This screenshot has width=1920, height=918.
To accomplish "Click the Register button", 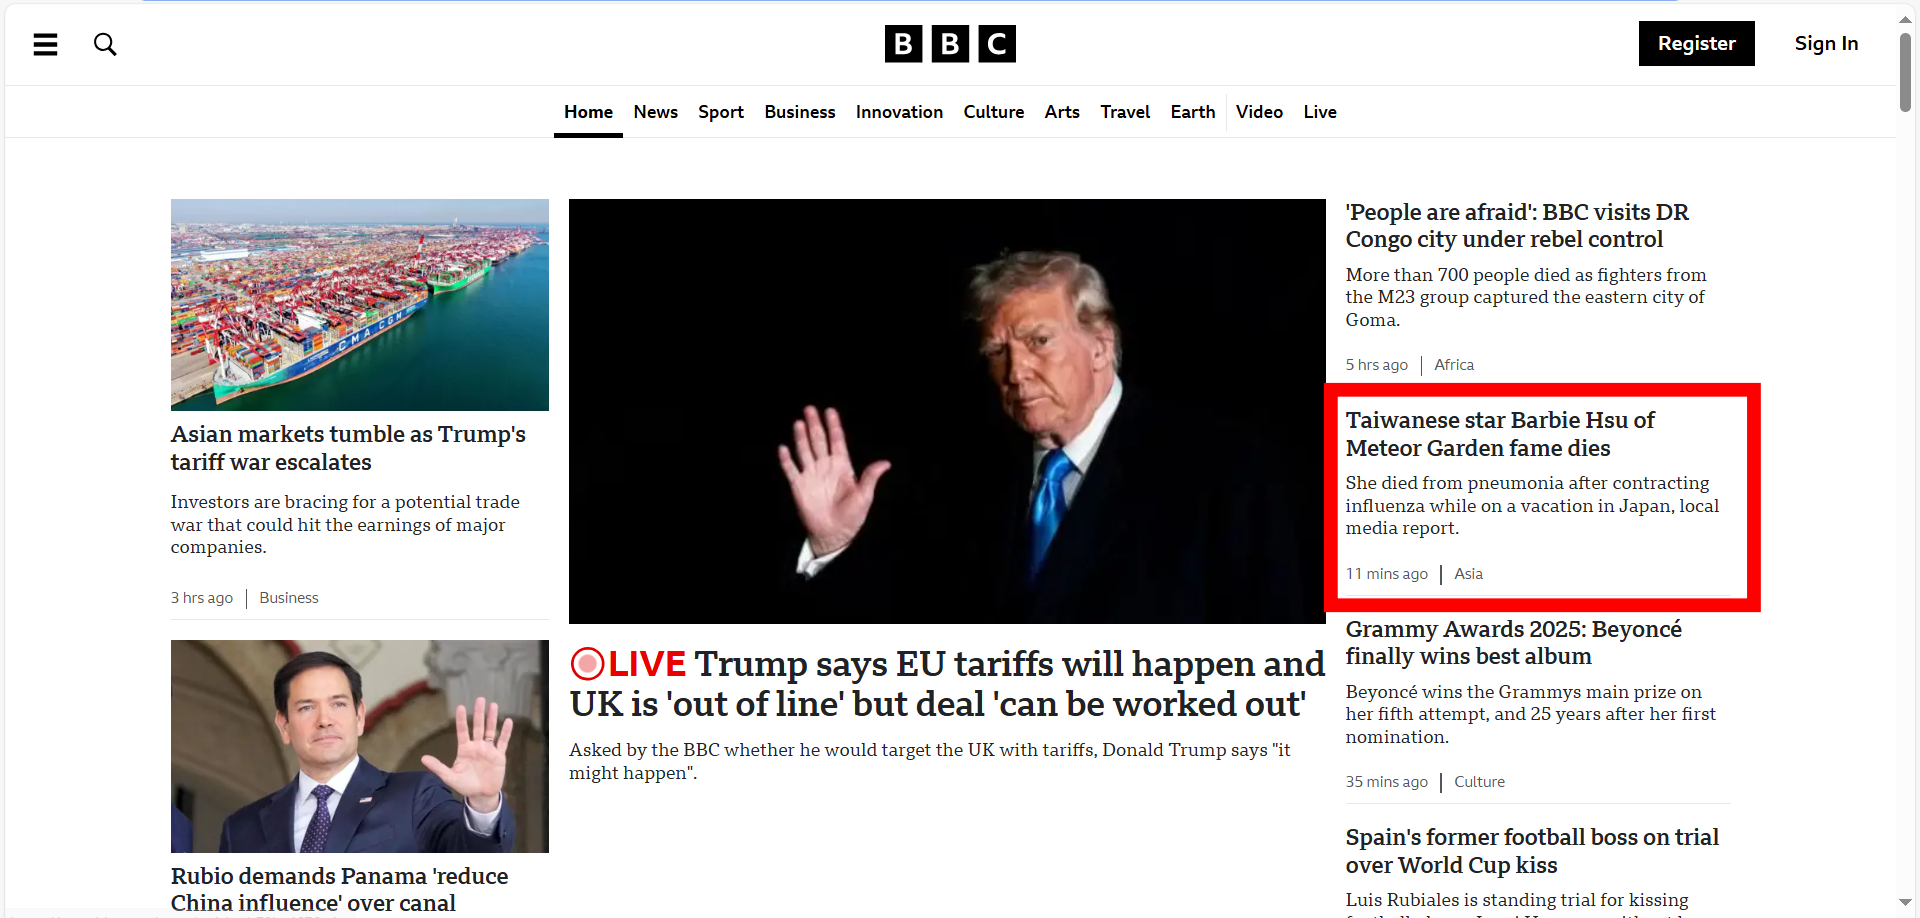I will point(1696,44).
